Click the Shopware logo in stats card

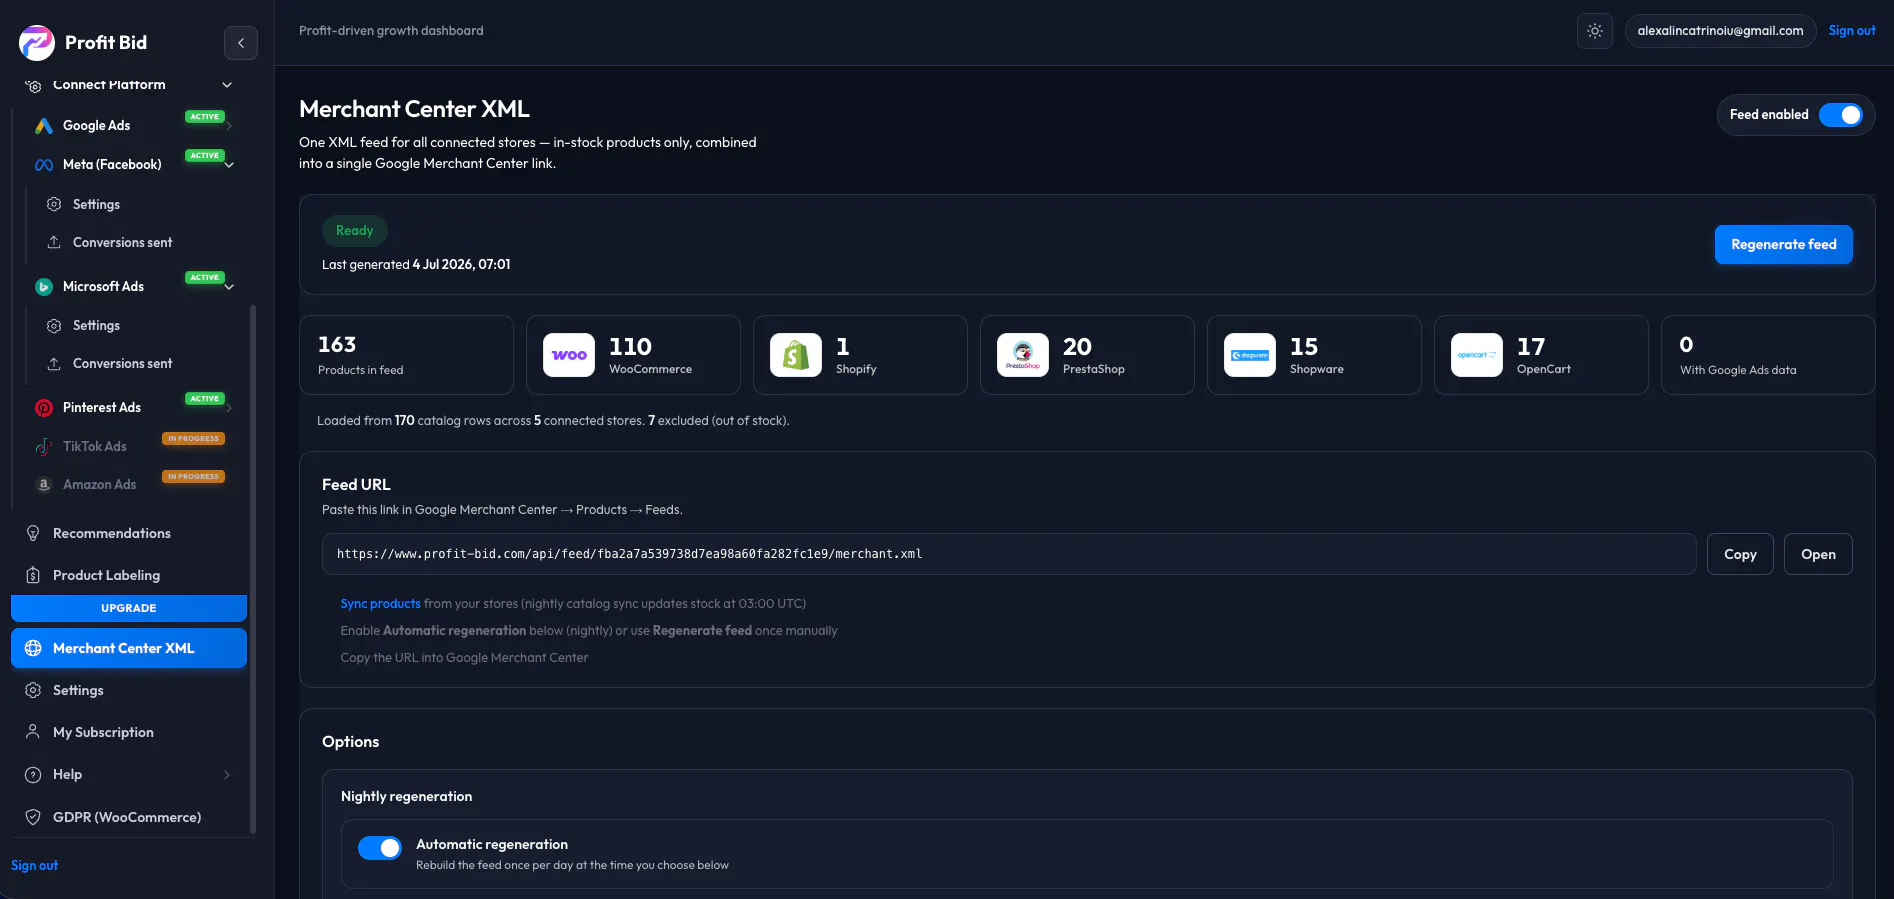[1250, 355]
